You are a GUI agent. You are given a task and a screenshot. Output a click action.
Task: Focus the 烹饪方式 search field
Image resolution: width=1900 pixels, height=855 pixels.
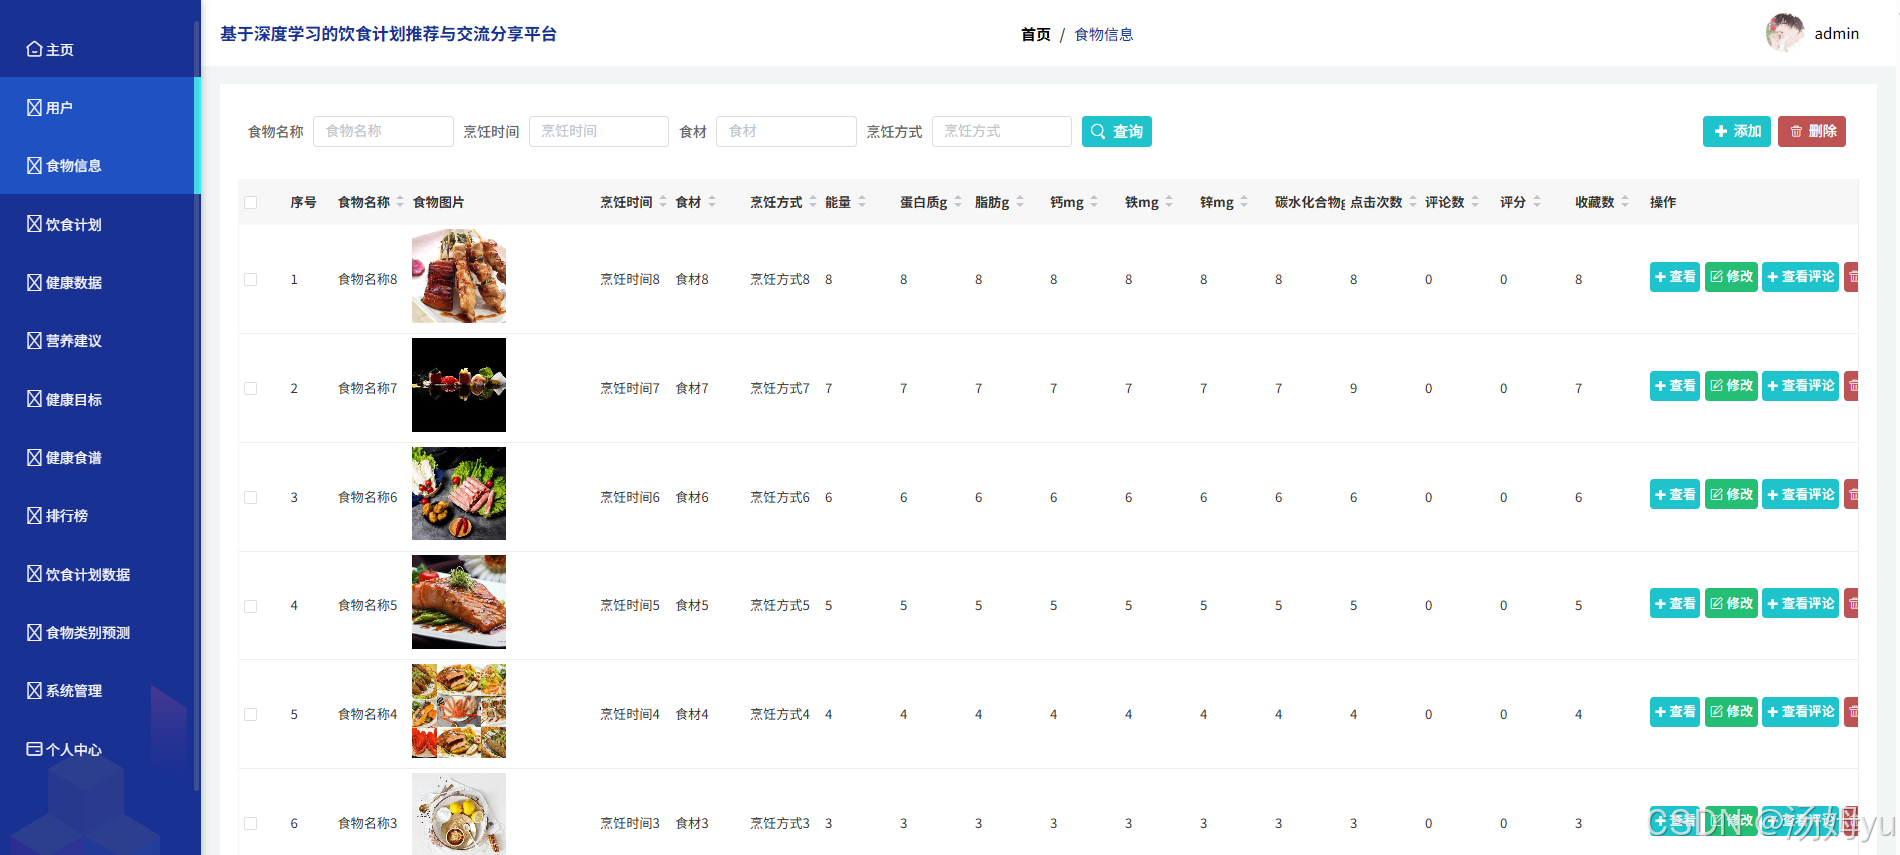click(1002, 131)
